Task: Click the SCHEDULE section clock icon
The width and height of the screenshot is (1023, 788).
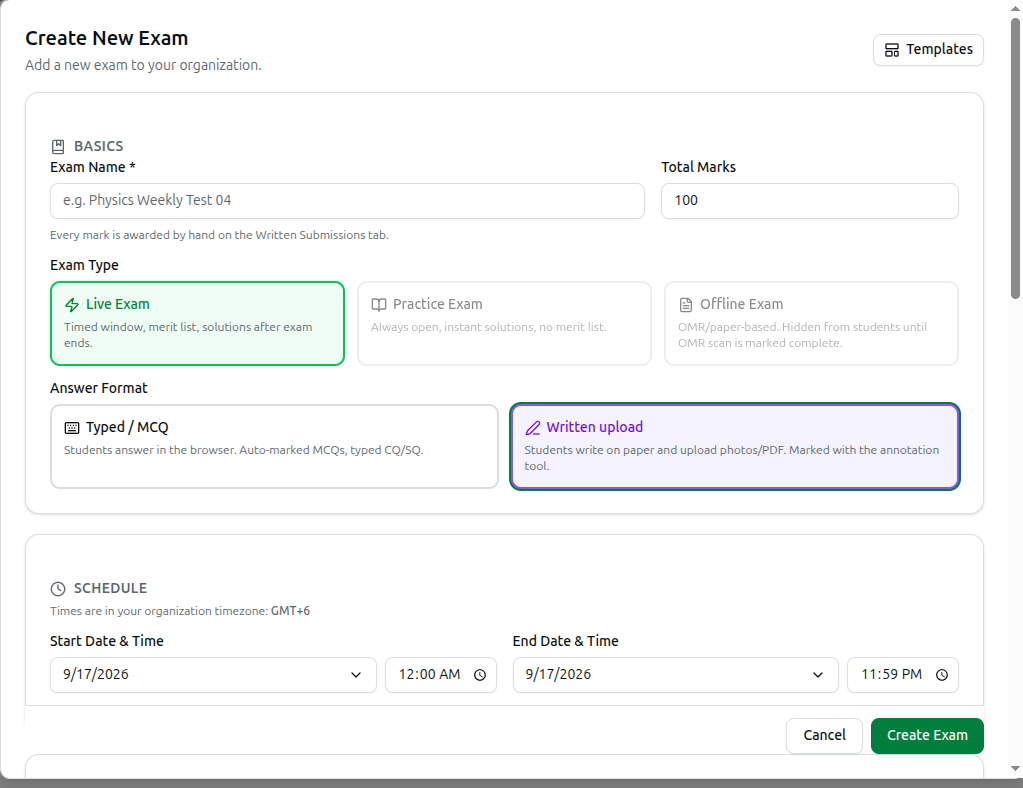Action: coord(58,589)
